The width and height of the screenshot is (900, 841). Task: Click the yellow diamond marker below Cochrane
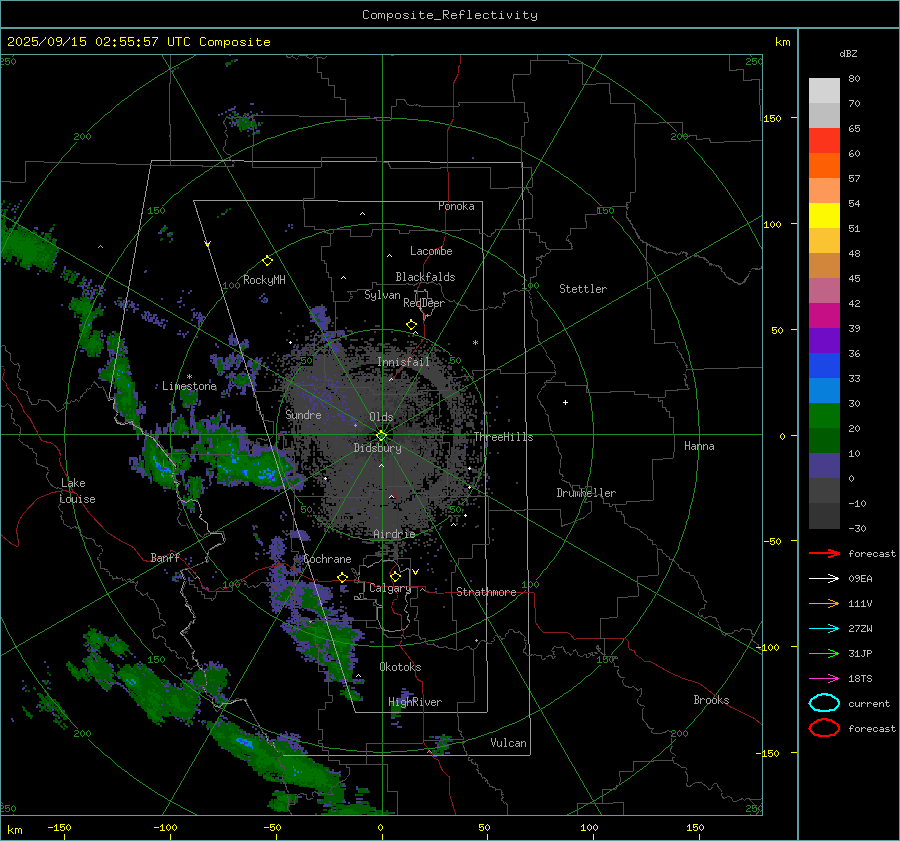[x=342, y=577]
